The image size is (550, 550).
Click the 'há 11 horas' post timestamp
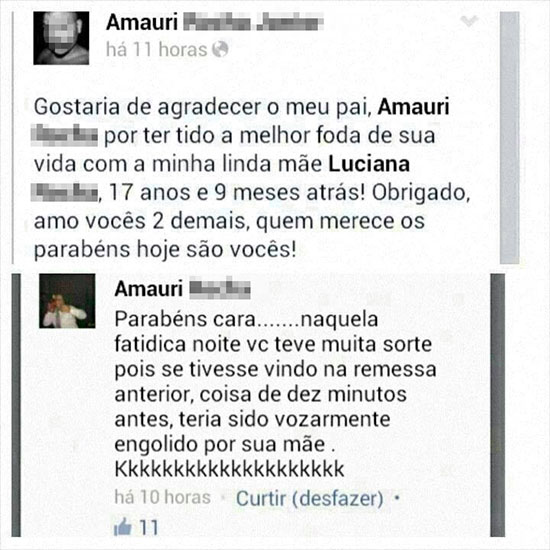pyautogui.click(x=156, y=49)
